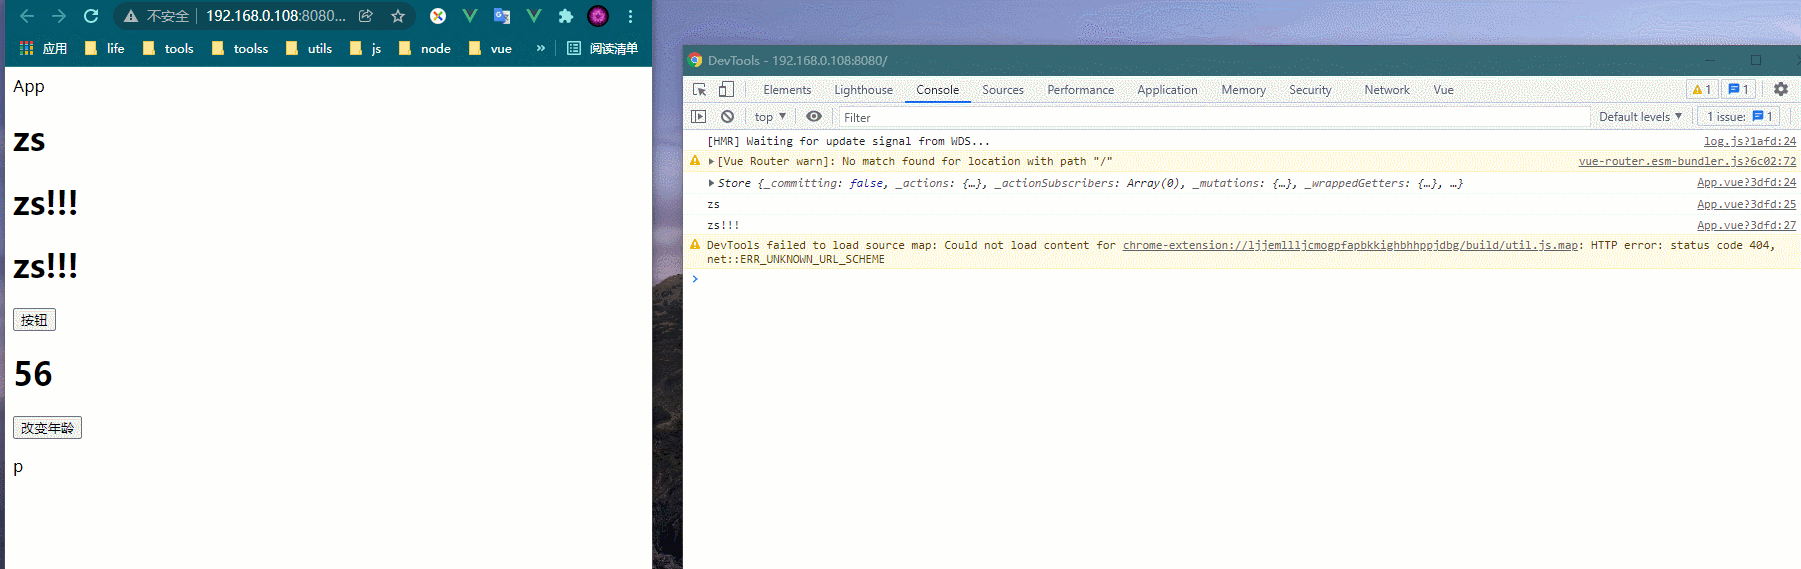The height and width of the screenshot is (569, 1801).
Task: Open App.vue?3dfd:24 source link
Action: coord(1746,183)
